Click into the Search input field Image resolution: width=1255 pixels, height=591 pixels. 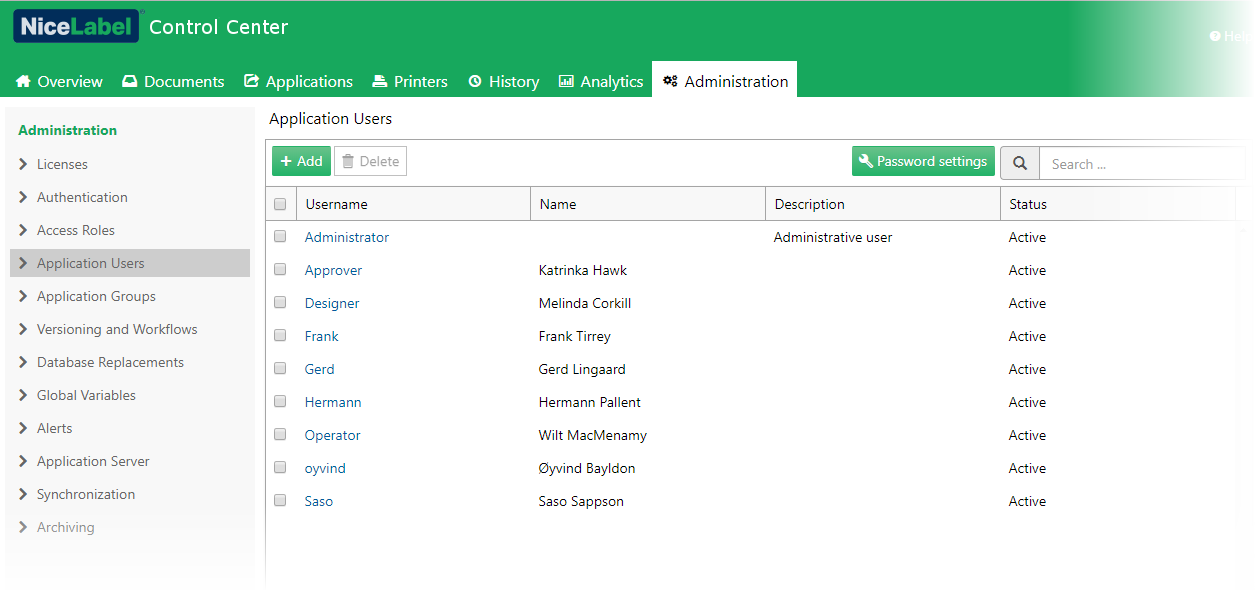(1140, 164)
